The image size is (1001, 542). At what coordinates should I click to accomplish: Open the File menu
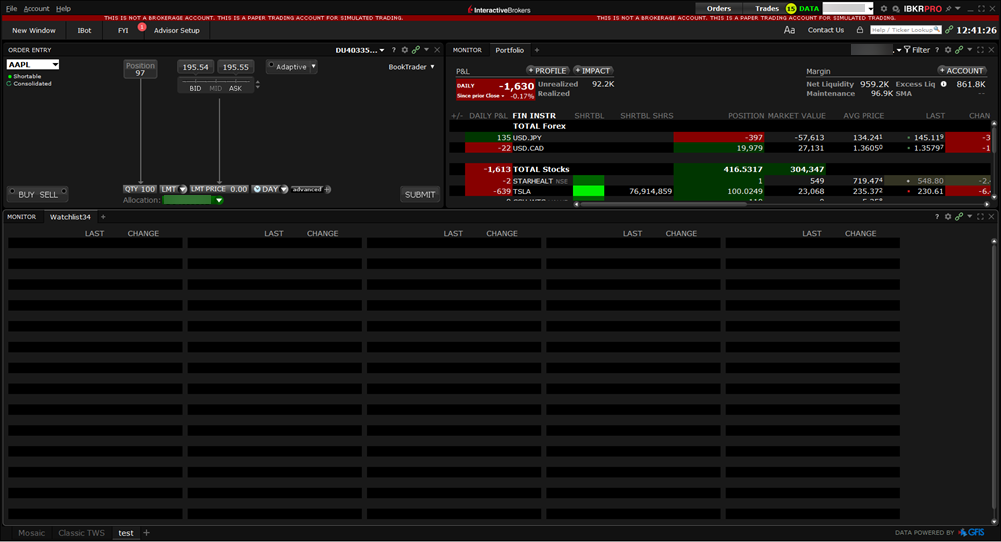[11, 9]
